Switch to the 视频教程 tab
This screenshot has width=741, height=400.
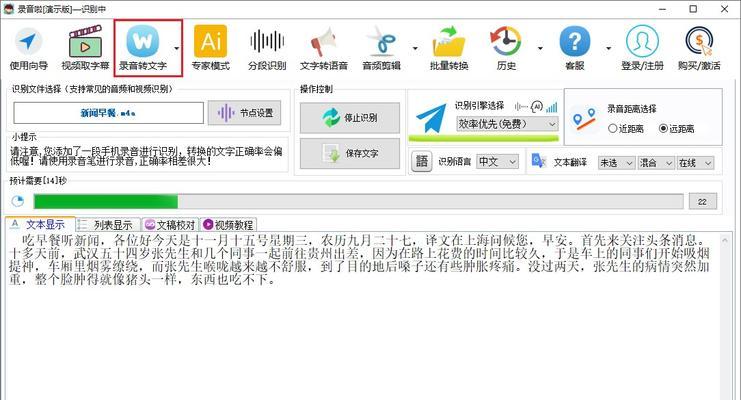(228, 225)
